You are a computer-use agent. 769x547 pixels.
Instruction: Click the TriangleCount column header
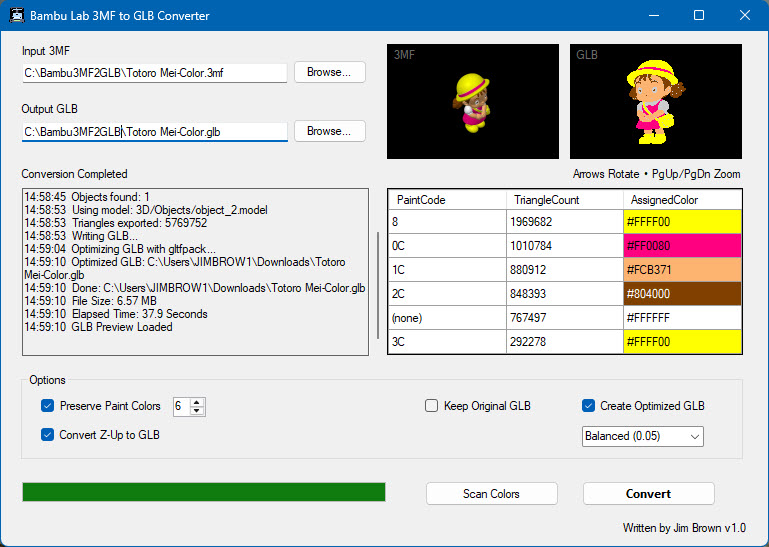[564, 200]
